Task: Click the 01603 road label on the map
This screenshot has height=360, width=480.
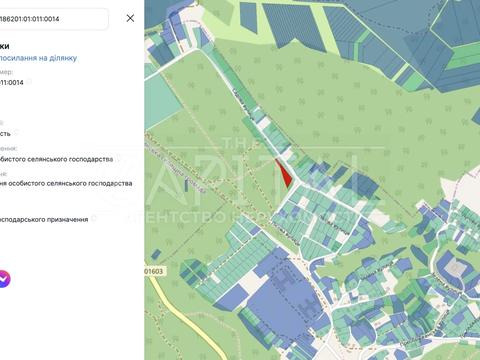Action: (x=154, y=271)
